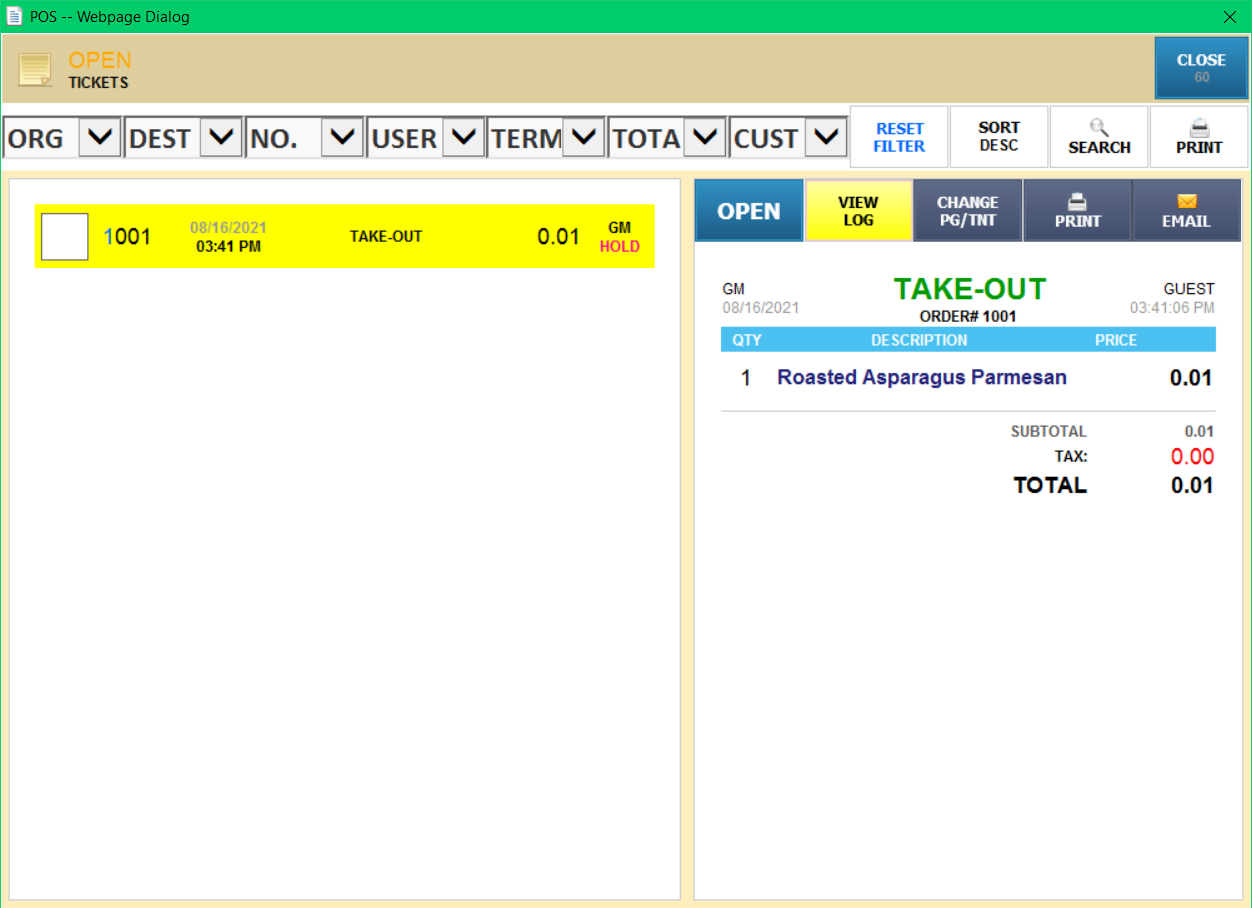Click the GUEST label on the receipt

pos(1189,289)
